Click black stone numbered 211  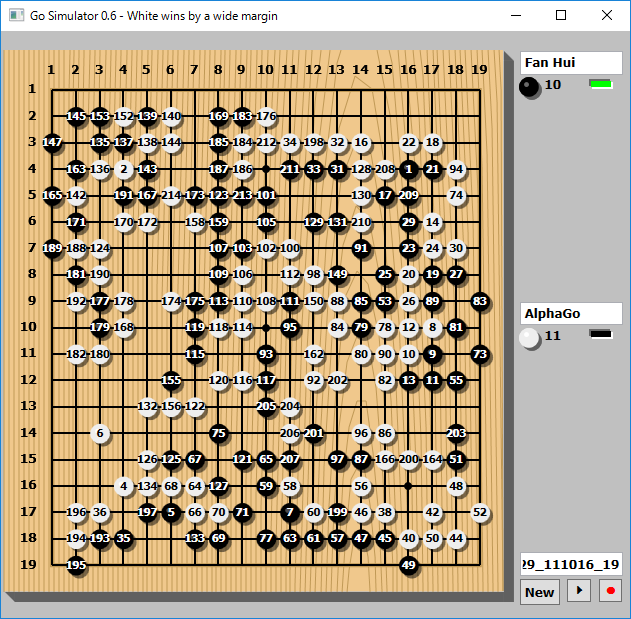coord(290,169)
